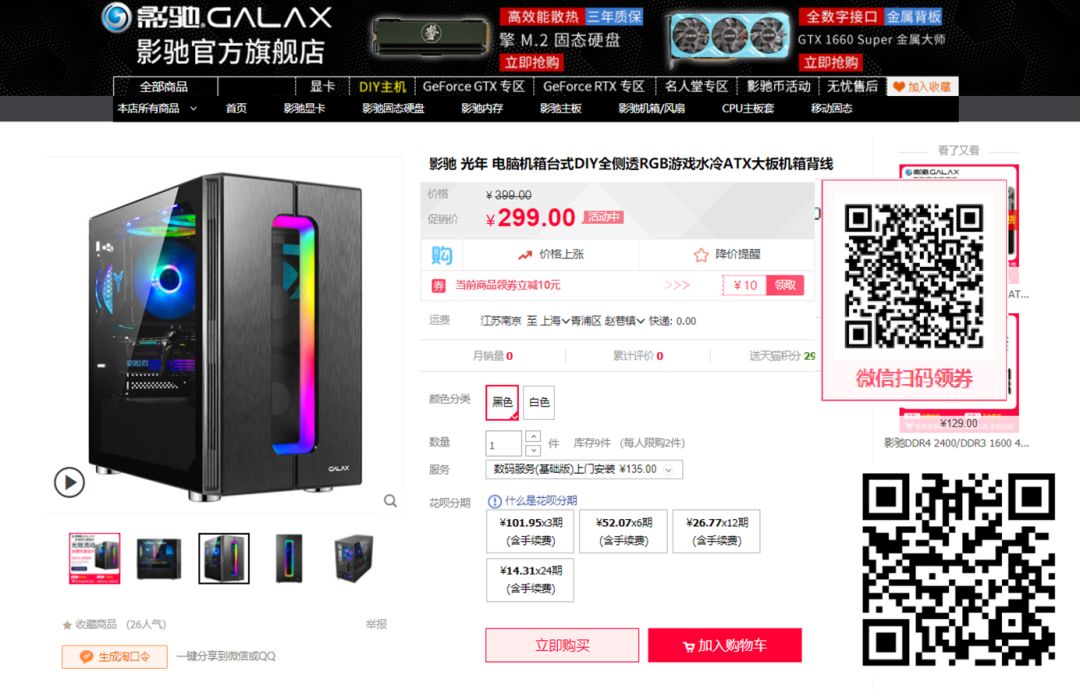Click the 什么是花呗分期 info icon
This screenshot has height=690, width=1080.
(494, 501)
